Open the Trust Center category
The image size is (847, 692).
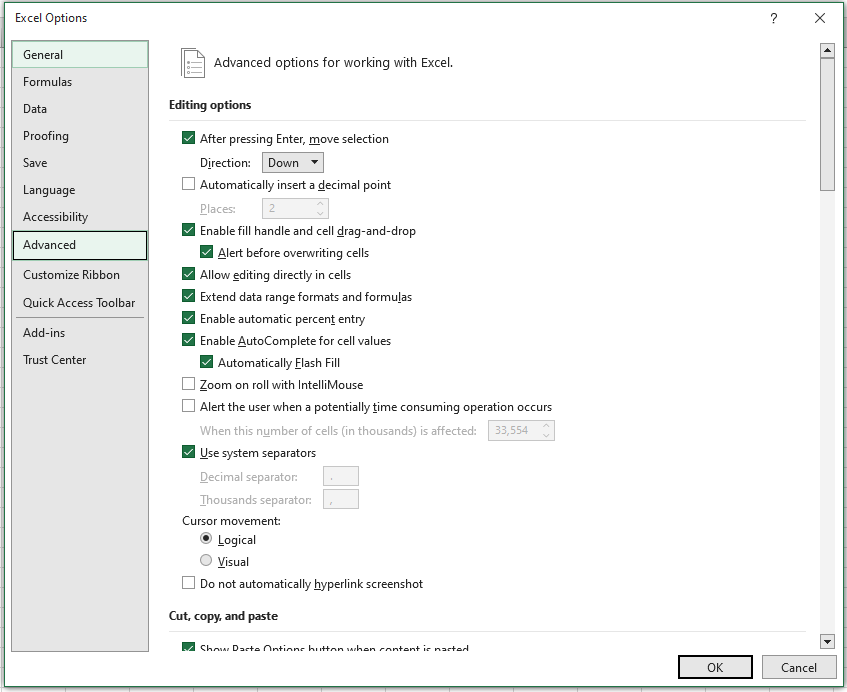tap(80, 360)
